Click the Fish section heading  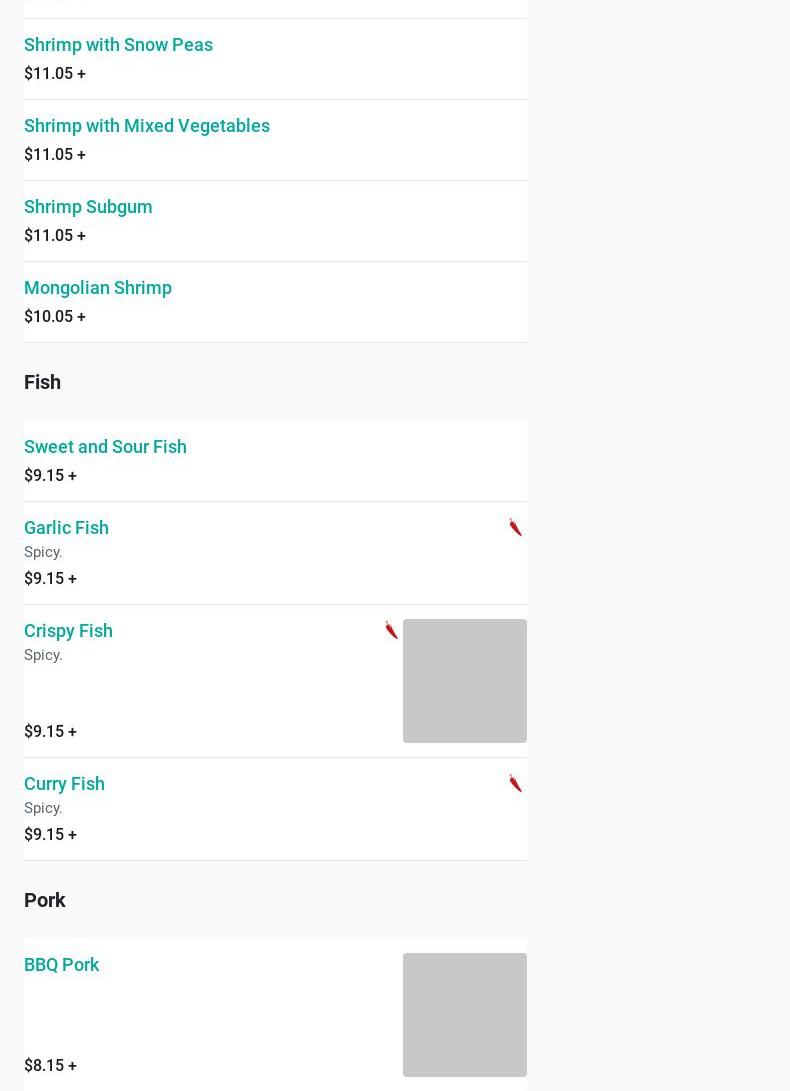point(42,382)
